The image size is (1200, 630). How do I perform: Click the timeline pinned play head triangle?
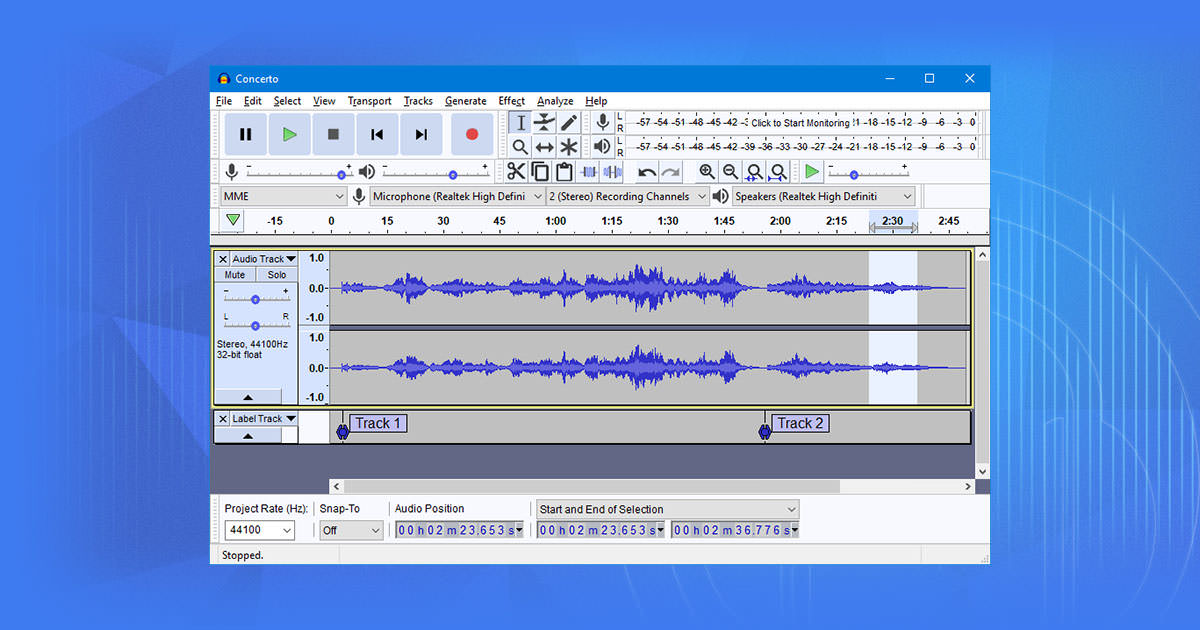coord(233,220)
